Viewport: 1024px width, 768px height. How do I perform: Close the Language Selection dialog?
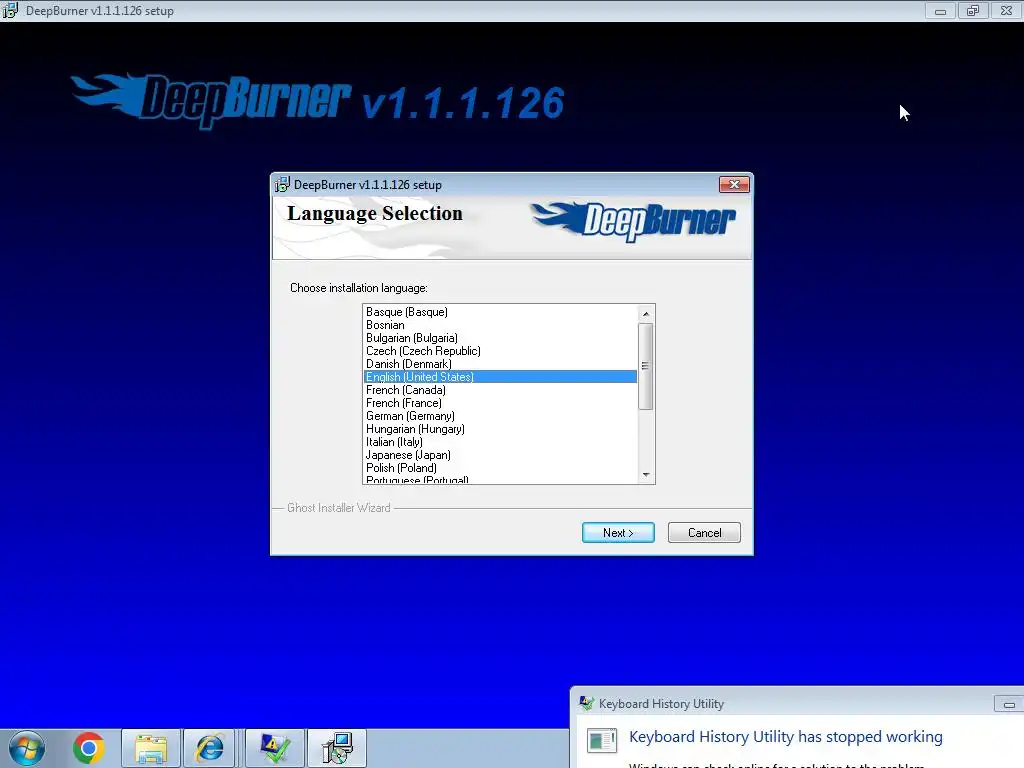[734, 185]
